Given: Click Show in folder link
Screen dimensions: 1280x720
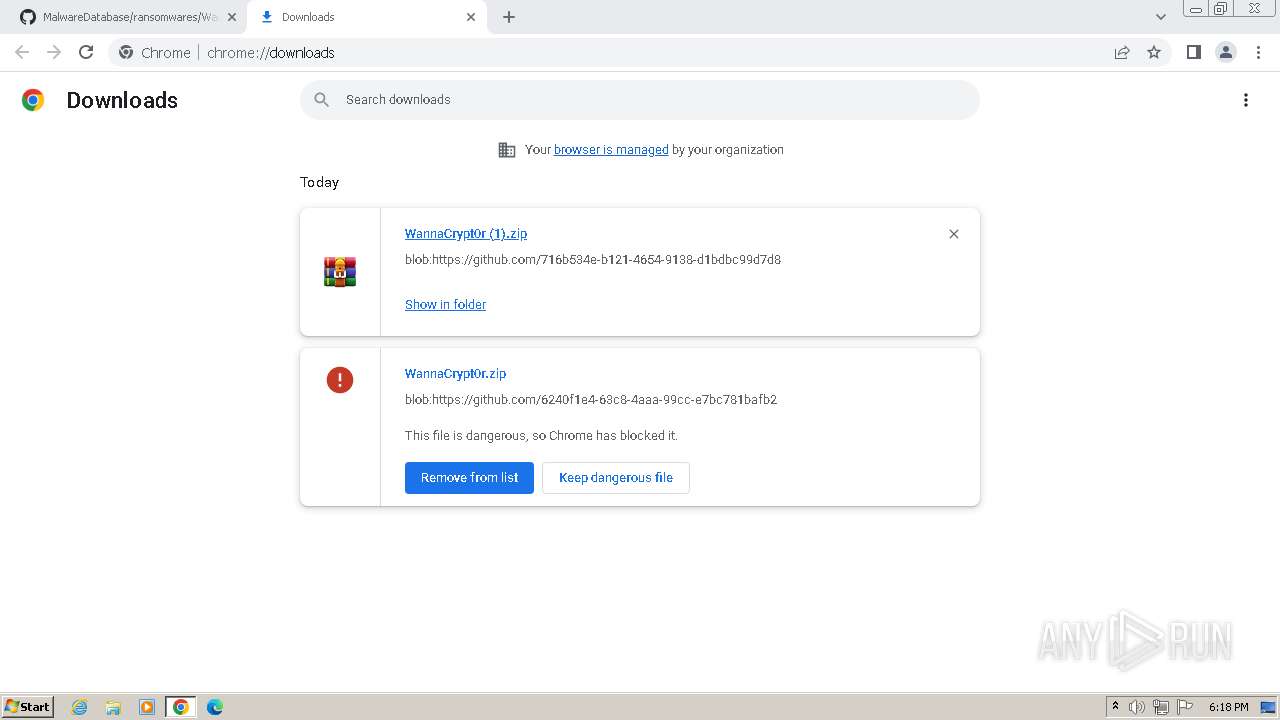Looking at the screenshot, I should [445, 305].
